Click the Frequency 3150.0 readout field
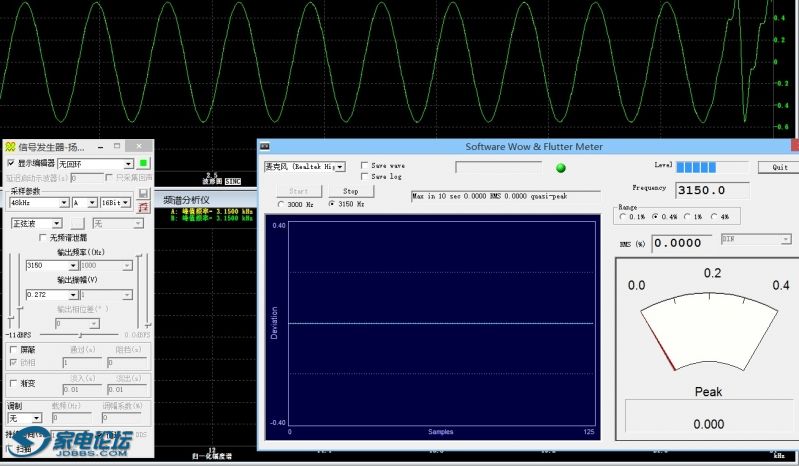Screen dimensions: 799x466 click(712, 190)
